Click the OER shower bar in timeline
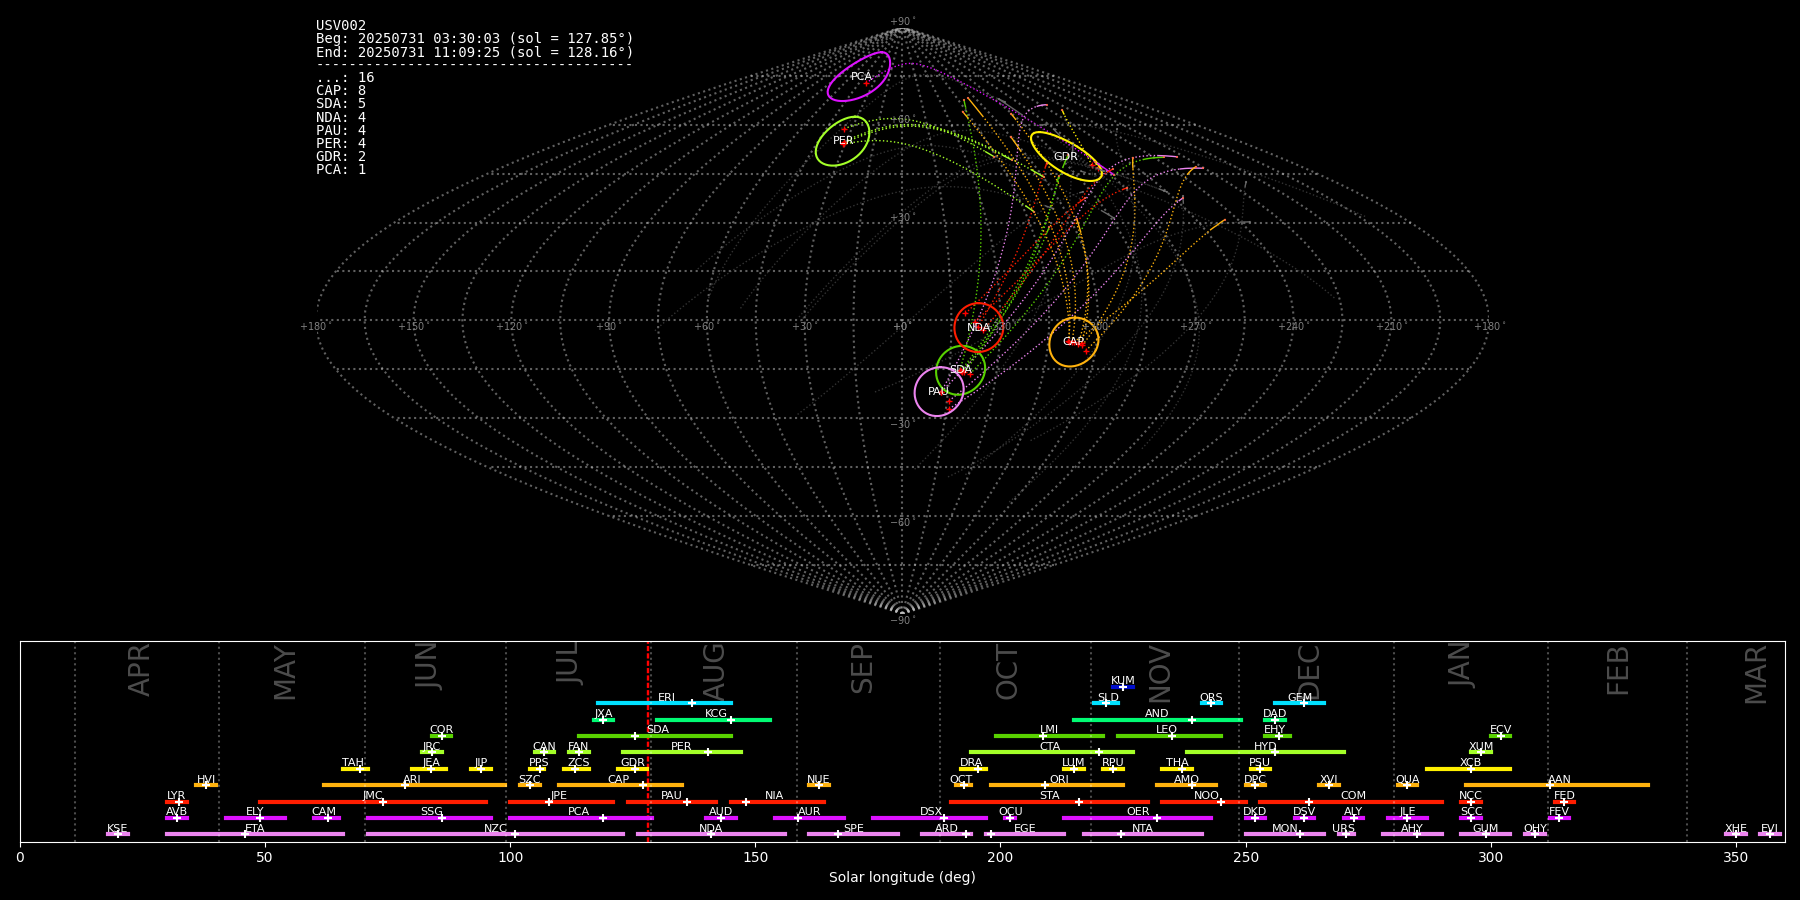This screenshot has width=1800, height=900. [1137, 818]
